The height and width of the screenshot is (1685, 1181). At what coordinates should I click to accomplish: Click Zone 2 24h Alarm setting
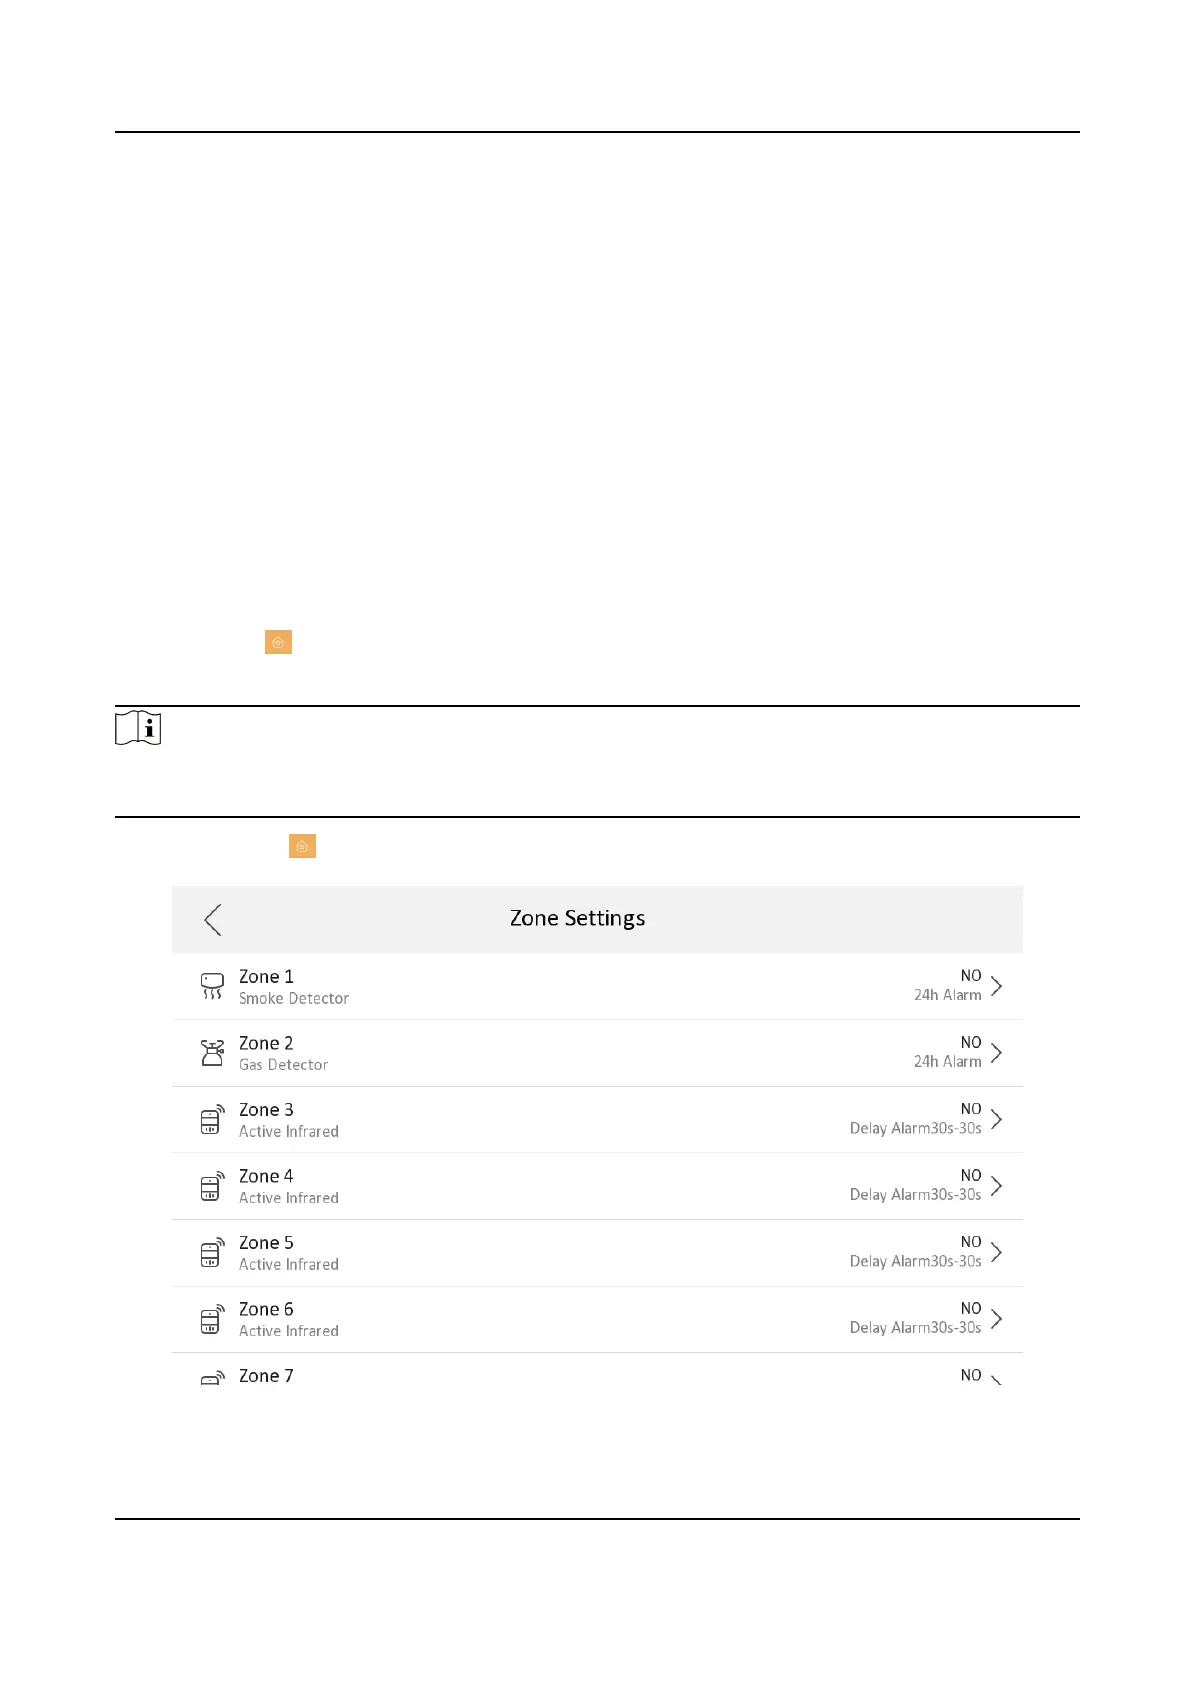click(x=947, y=1062)
